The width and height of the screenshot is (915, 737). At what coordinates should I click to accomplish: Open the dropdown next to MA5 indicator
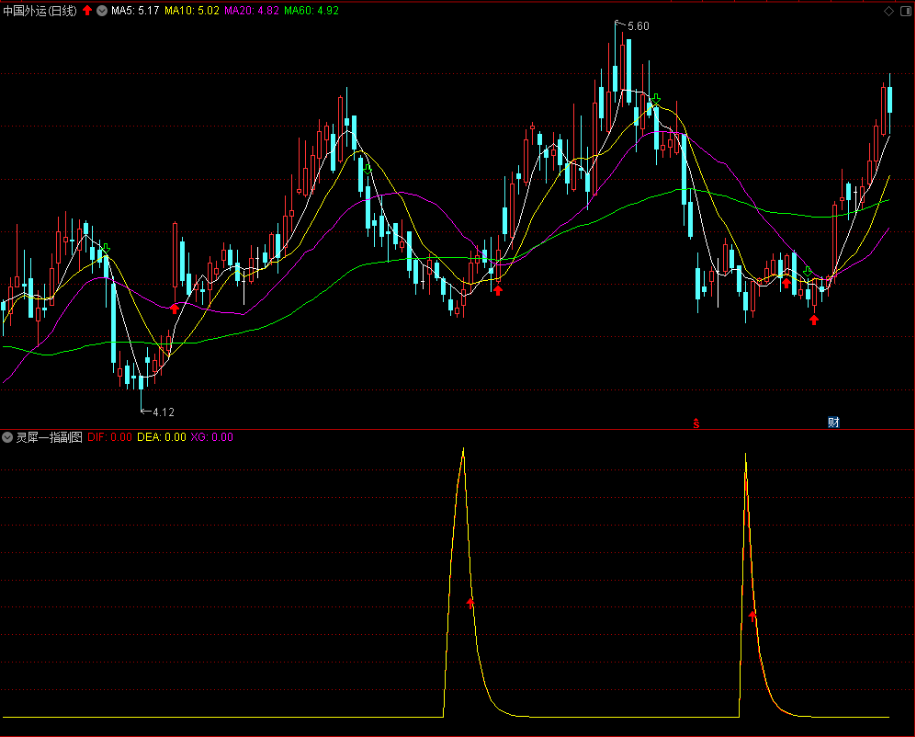[x=102, y=11]
